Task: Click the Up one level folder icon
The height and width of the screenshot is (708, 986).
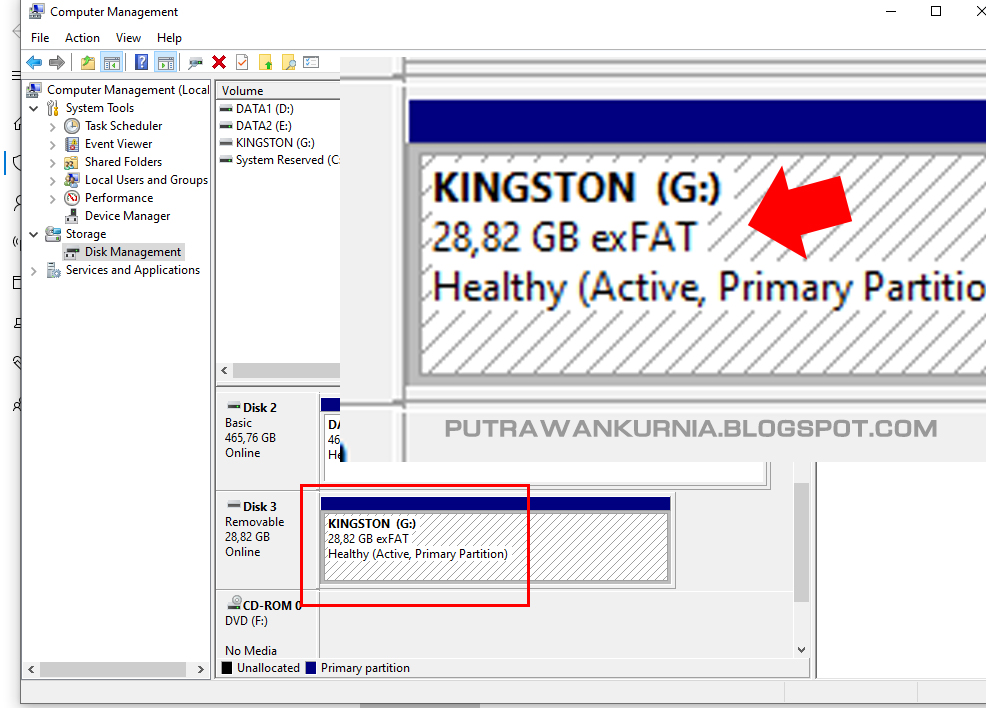Action: [88, 62]
